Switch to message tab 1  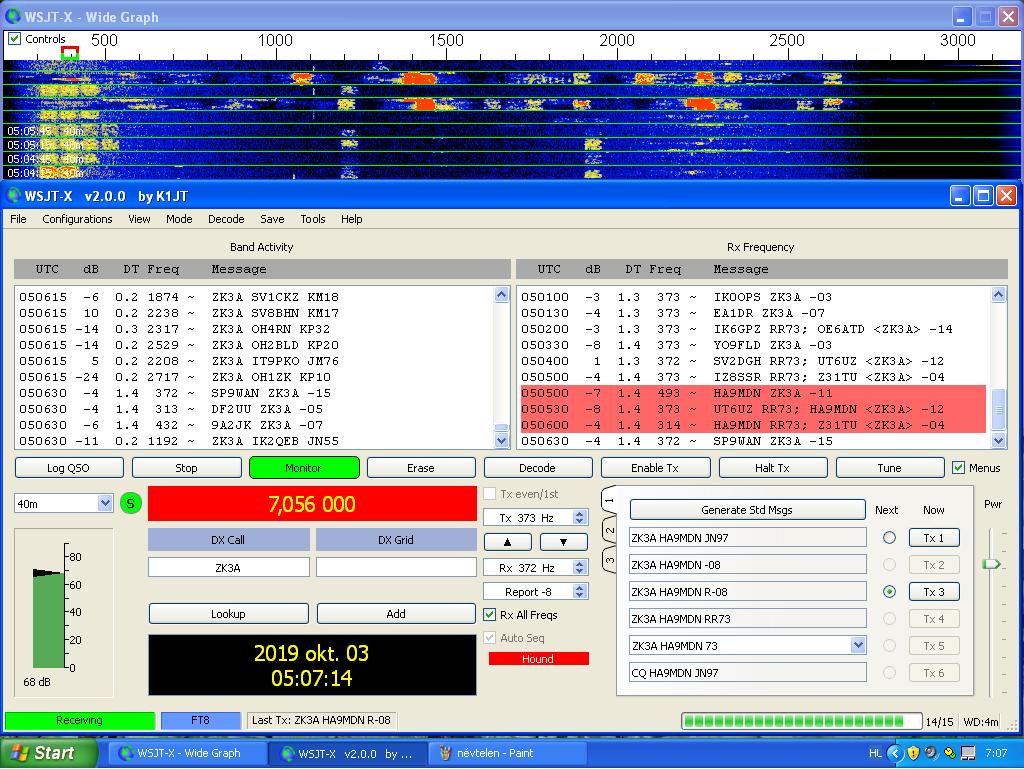click(x=609, y=501)
